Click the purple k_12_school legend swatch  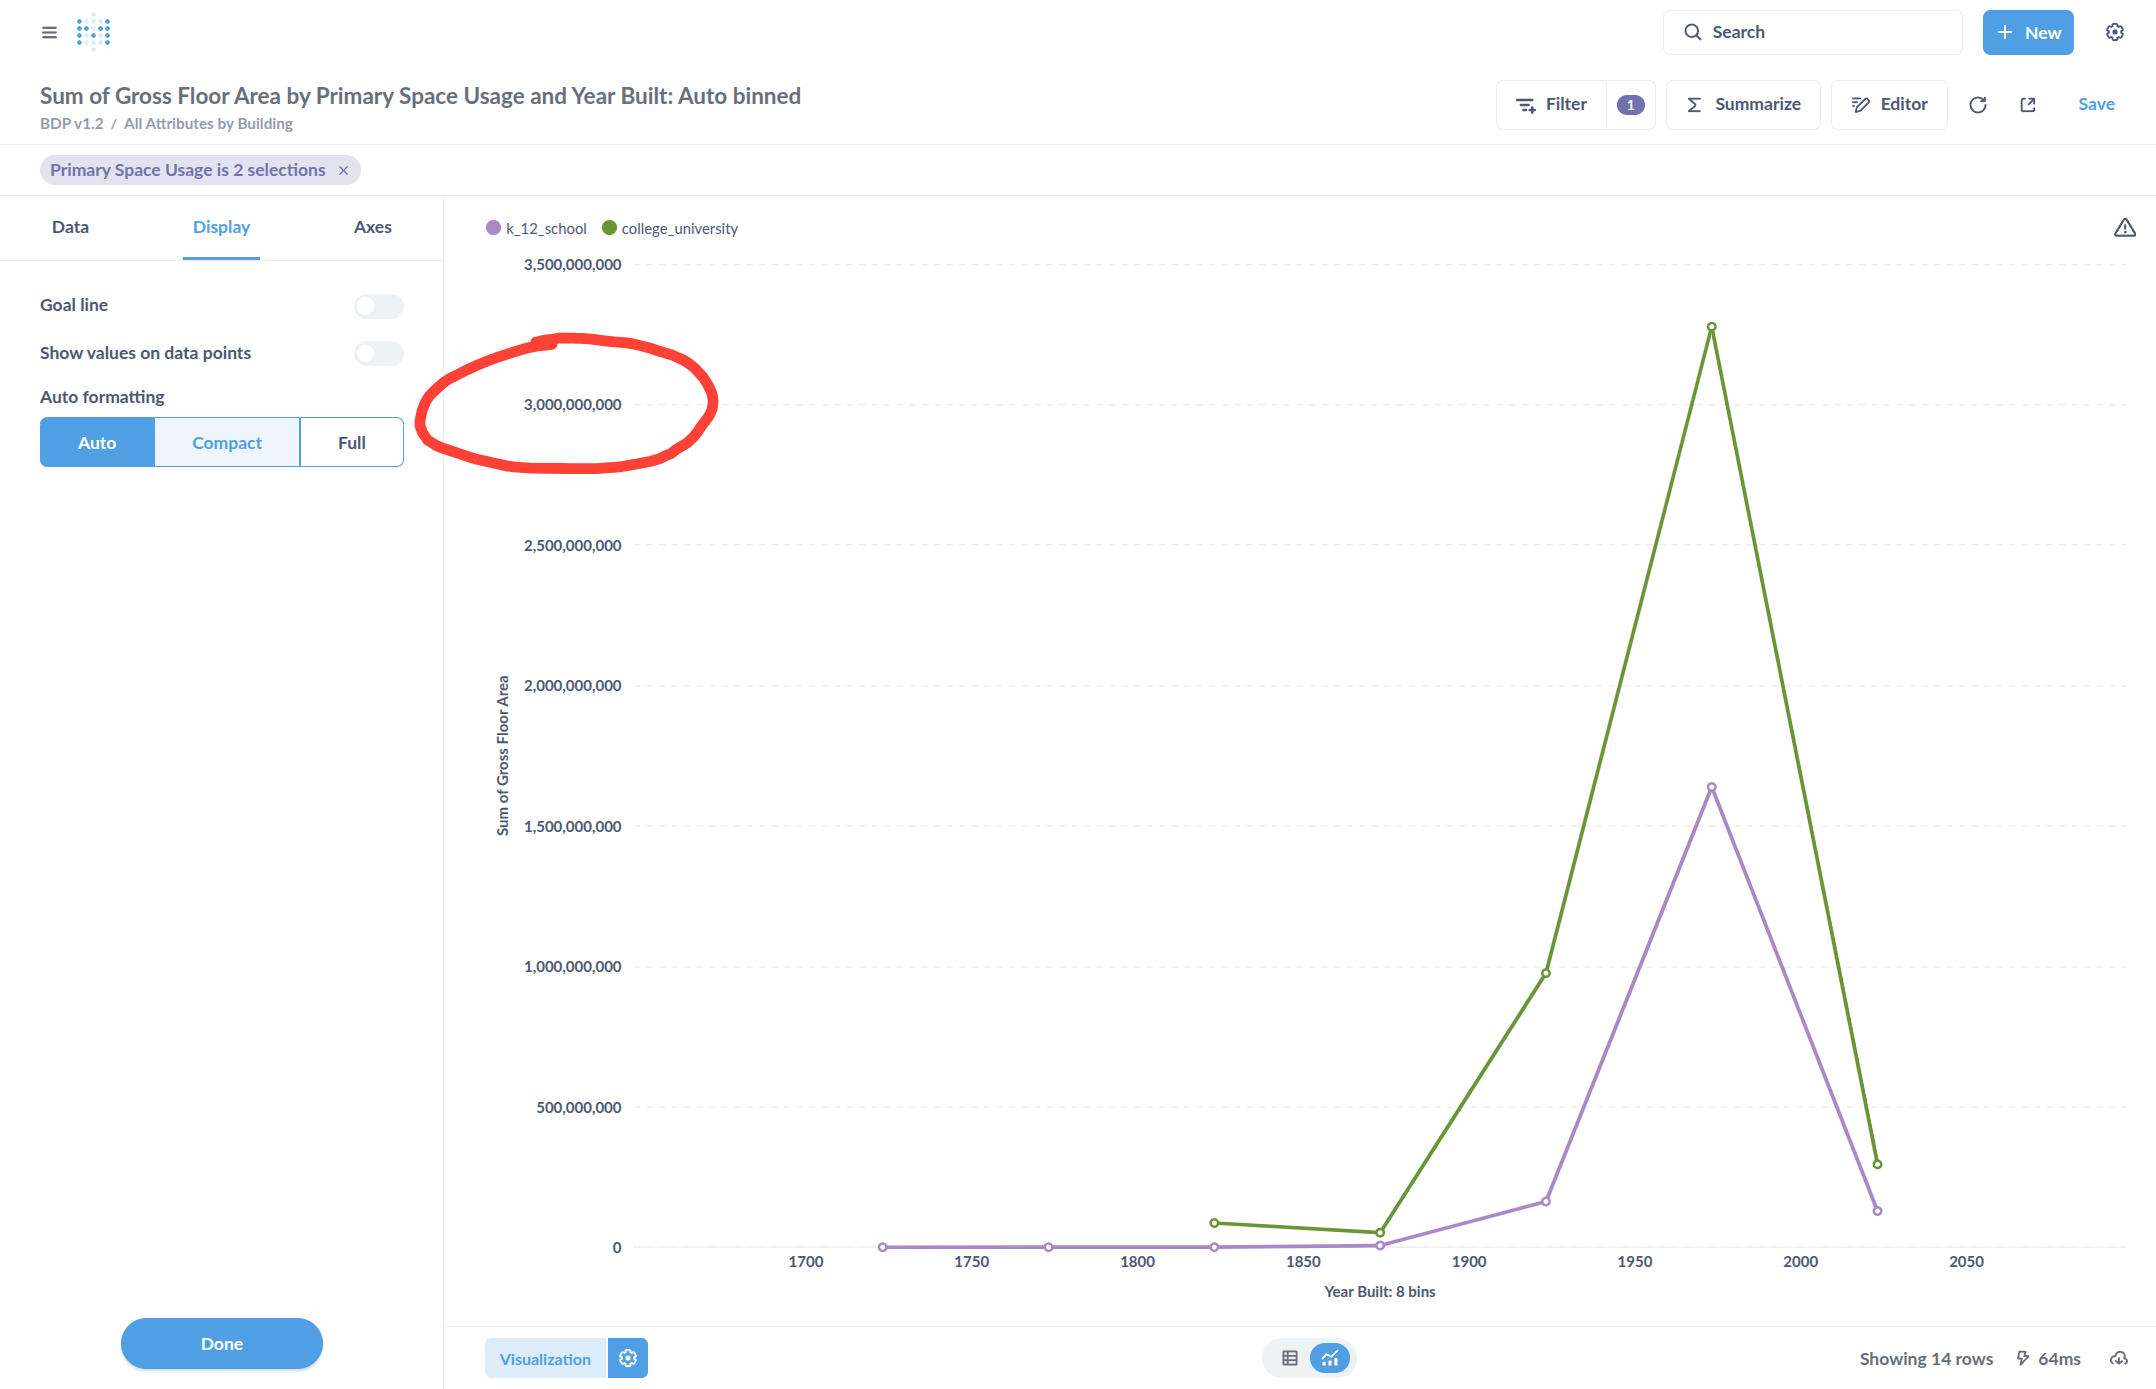[x=493, y=228]
